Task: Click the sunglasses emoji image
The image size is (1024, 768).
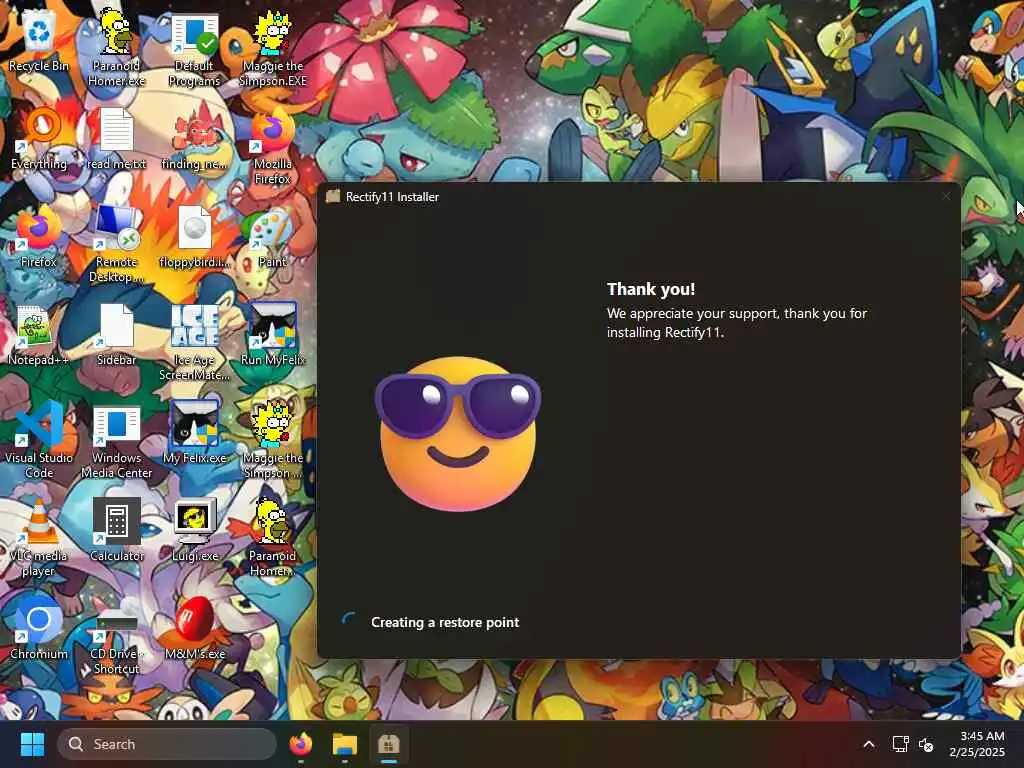Action: click(458, 434)
